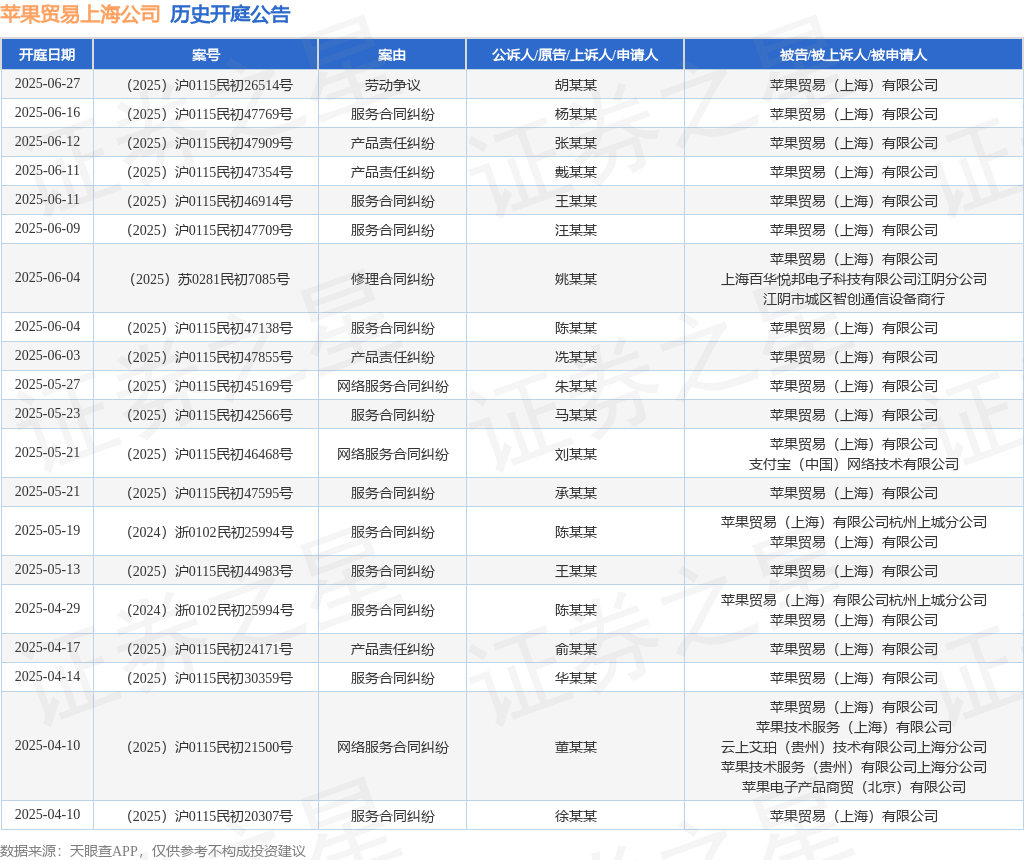
Task: Click the case cause 劳动争议
Action: point(392,86)
